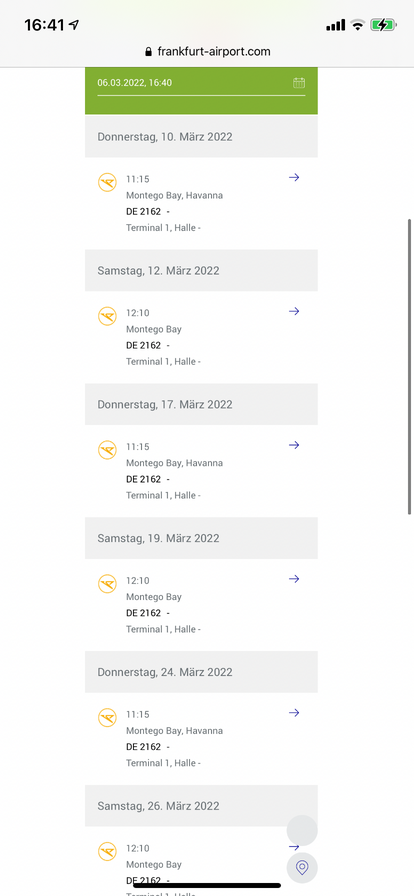Tap the frankfurt-airport.com address bar
414x896 pixels.
(x=207, y=52)
